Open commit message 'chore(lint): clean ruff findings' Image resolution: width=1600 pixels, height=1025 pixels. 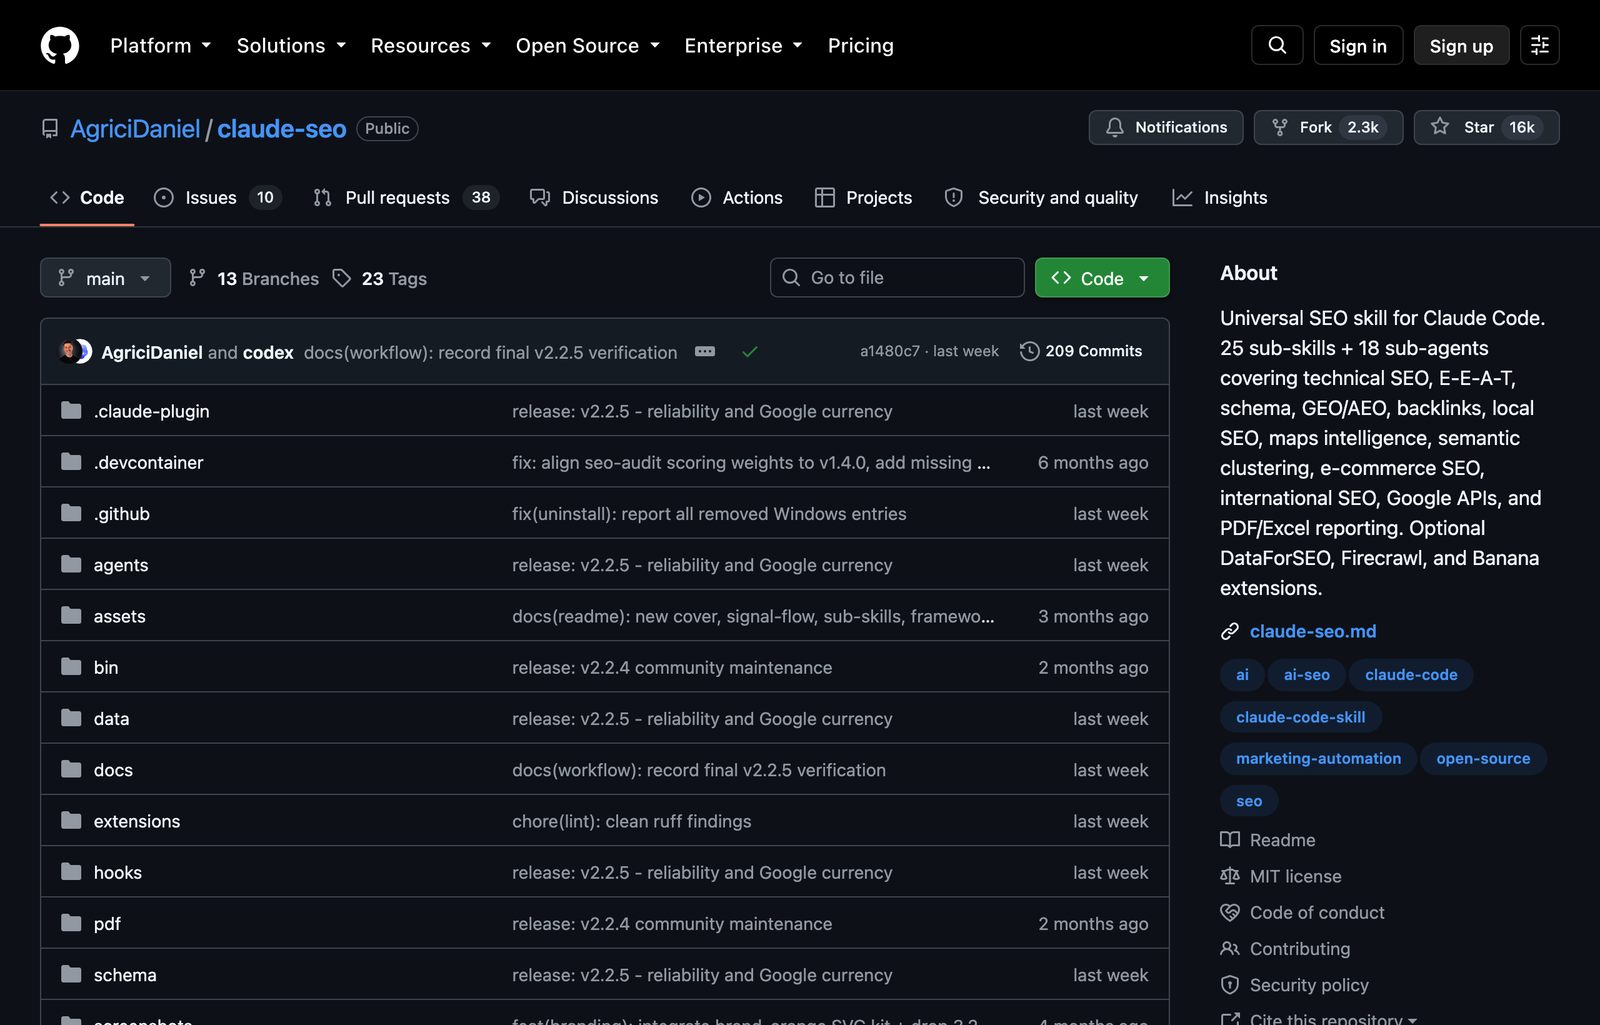632,821
